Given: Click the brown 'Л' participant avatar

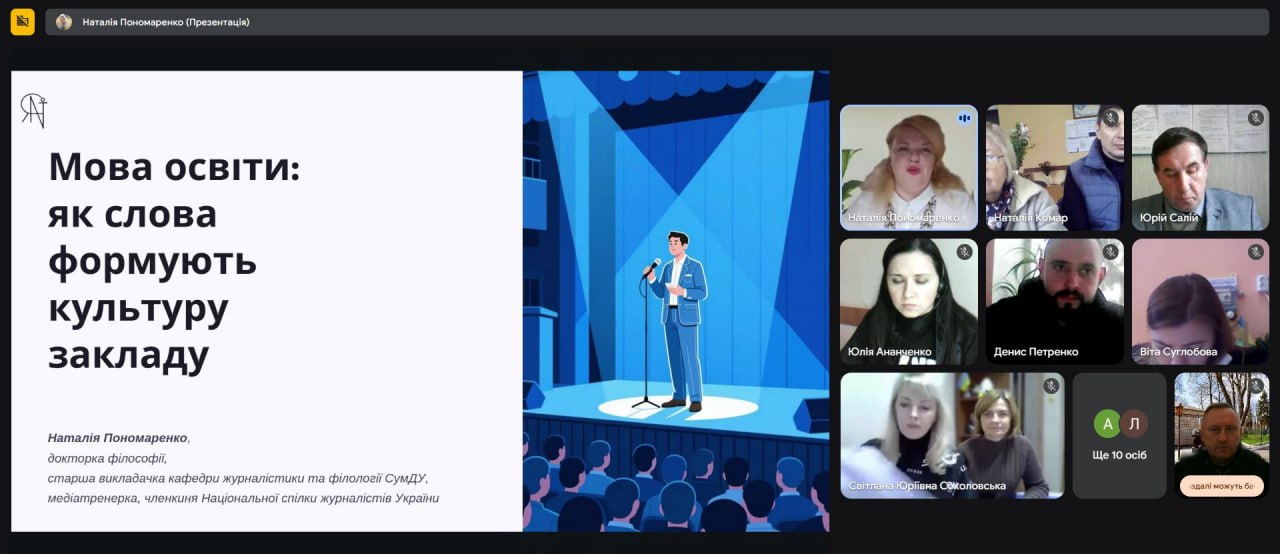Looking at the screenshot, I should coord(1132,424).
